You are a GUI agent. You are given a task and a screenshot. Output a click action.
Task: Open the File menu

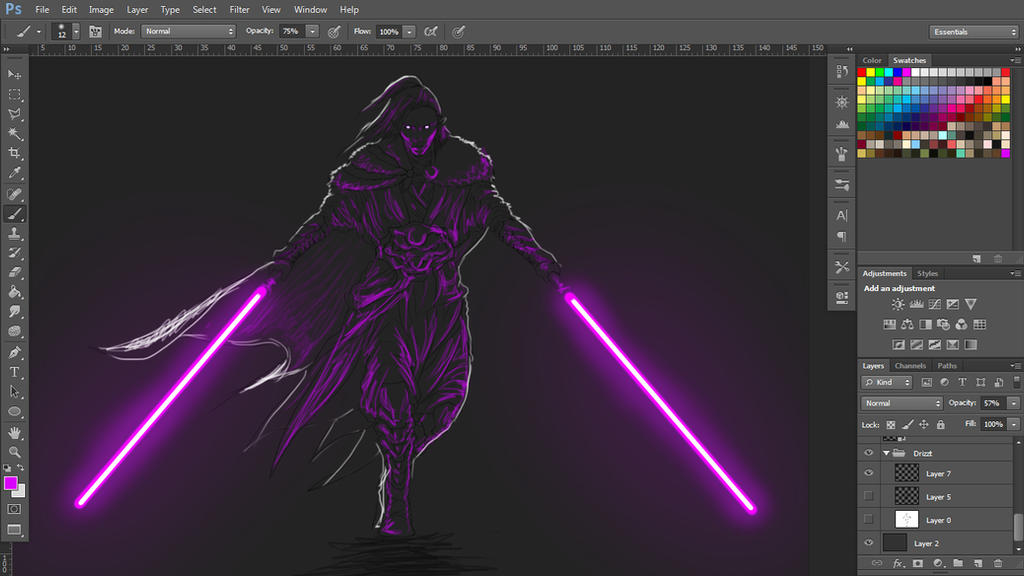[x=42, y=10]
